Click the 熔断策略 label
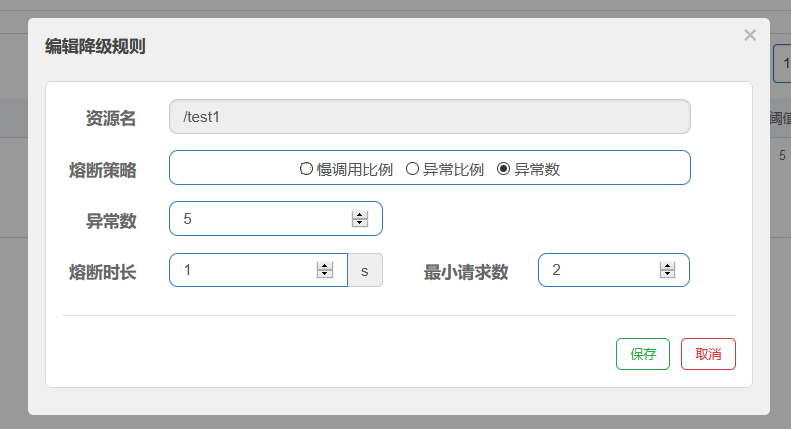This screenshot has height=429, width=791. click(102, 169)
